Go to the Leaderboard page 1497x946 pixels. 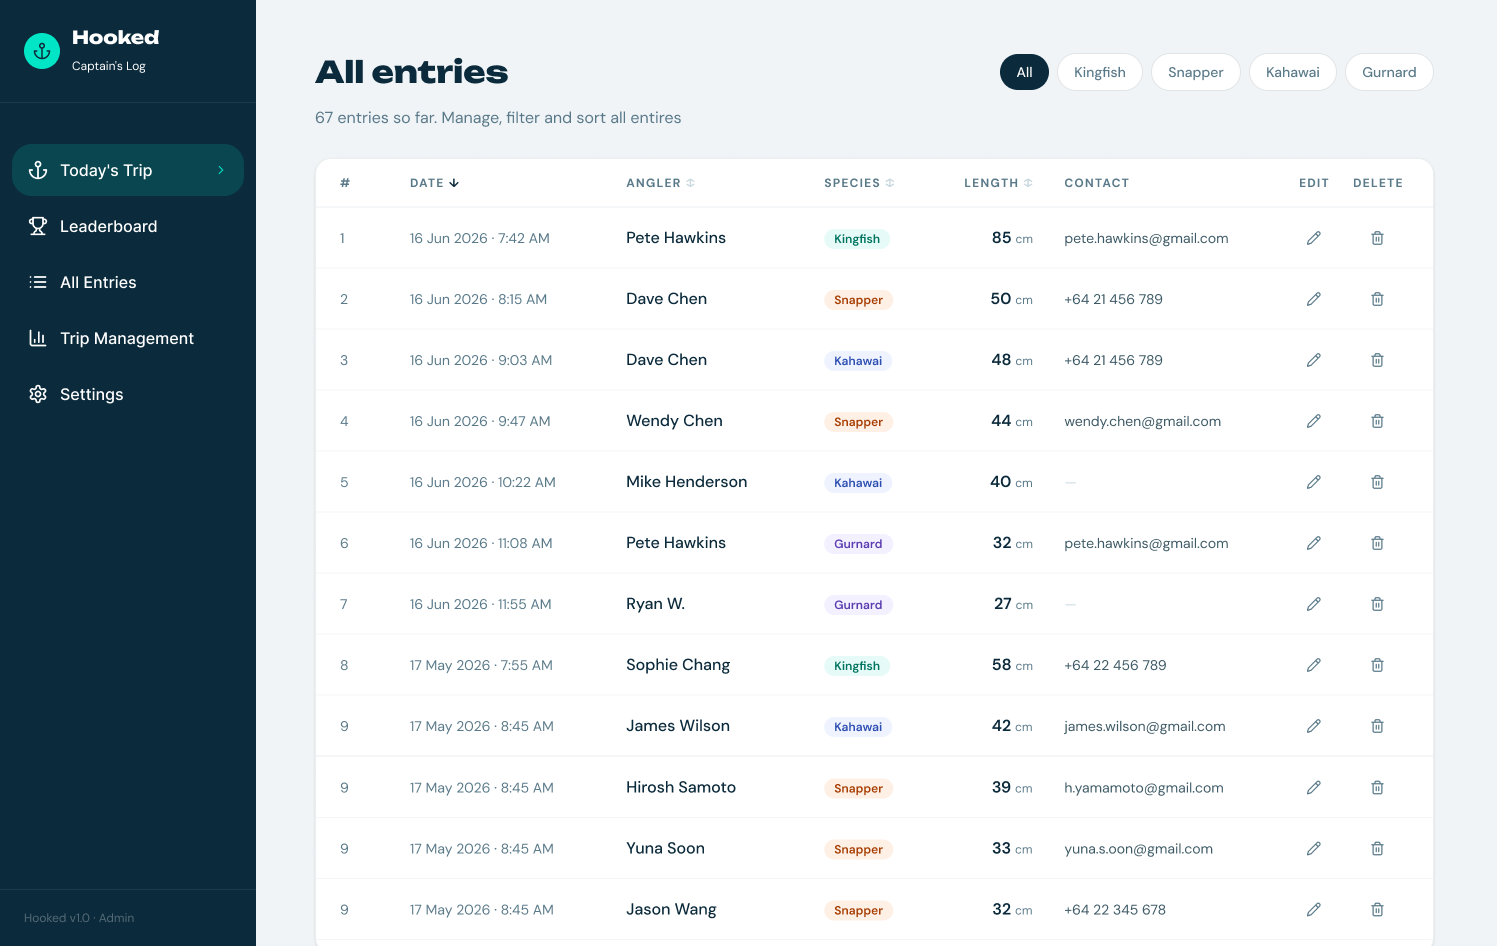(x=128, y=226)
